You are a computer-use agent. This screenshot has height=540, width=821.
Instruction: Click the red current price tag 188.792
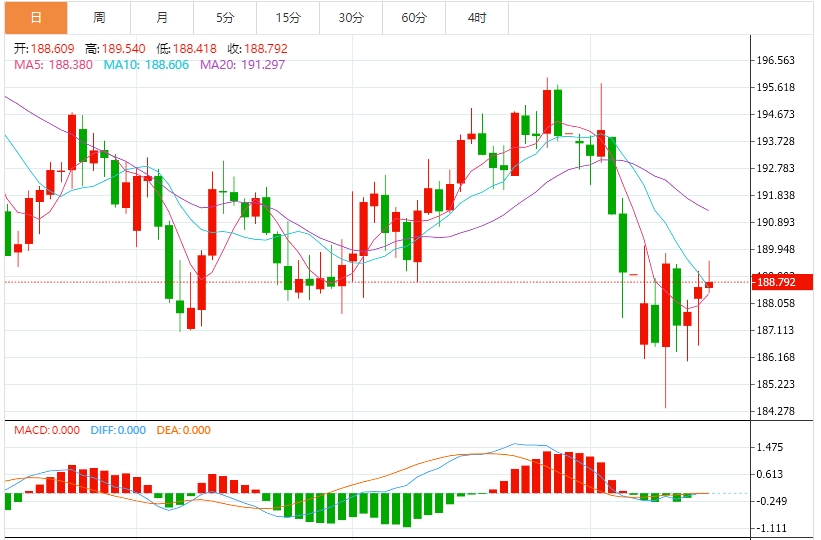point(782,282)
